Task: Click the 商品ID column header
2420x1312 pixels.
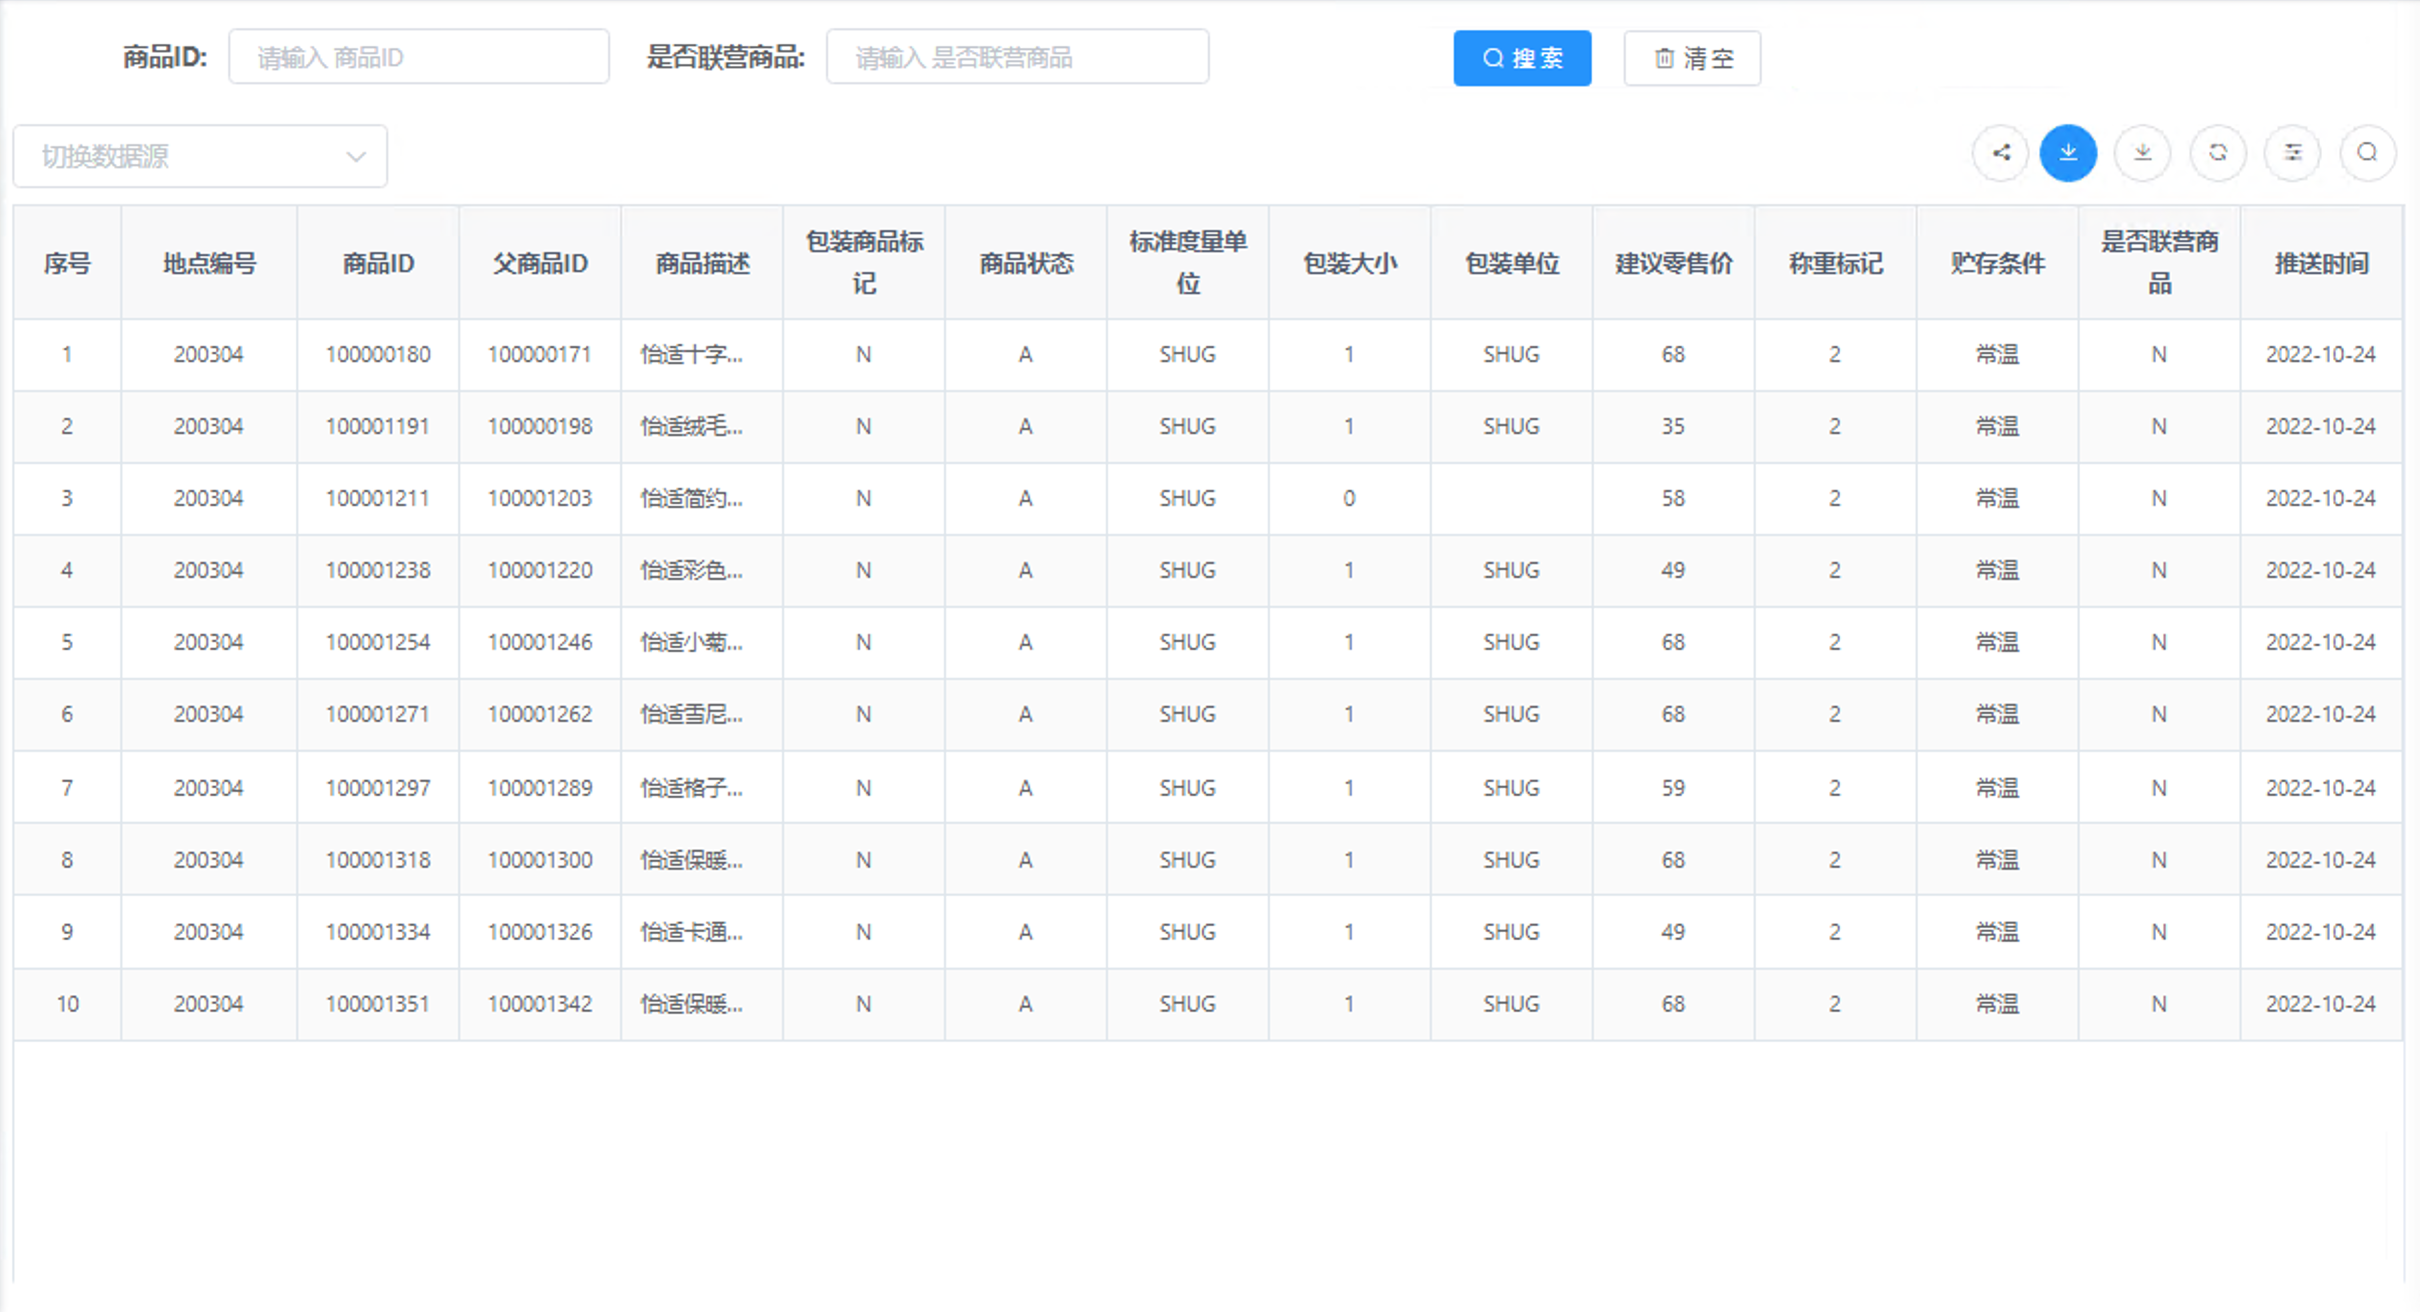Action: coord(377,262)
